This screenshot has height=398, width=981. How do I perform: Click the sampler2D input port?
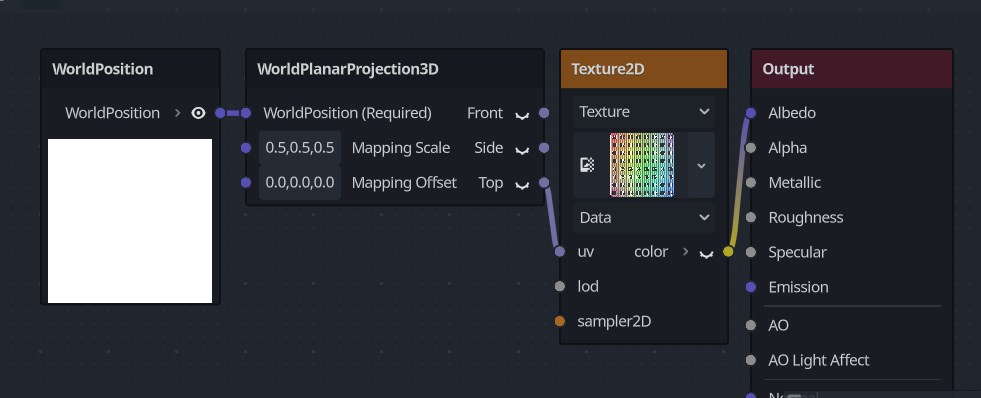[x=560, y=322]
